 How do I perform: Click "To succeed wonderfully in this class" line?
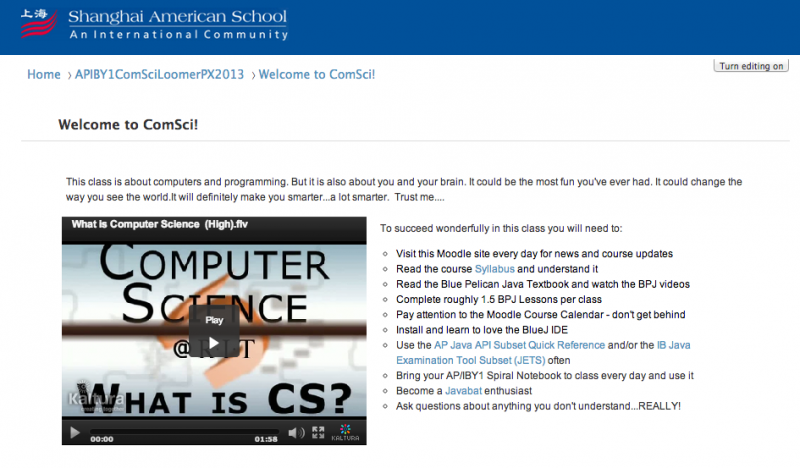(x=501, y=228)
